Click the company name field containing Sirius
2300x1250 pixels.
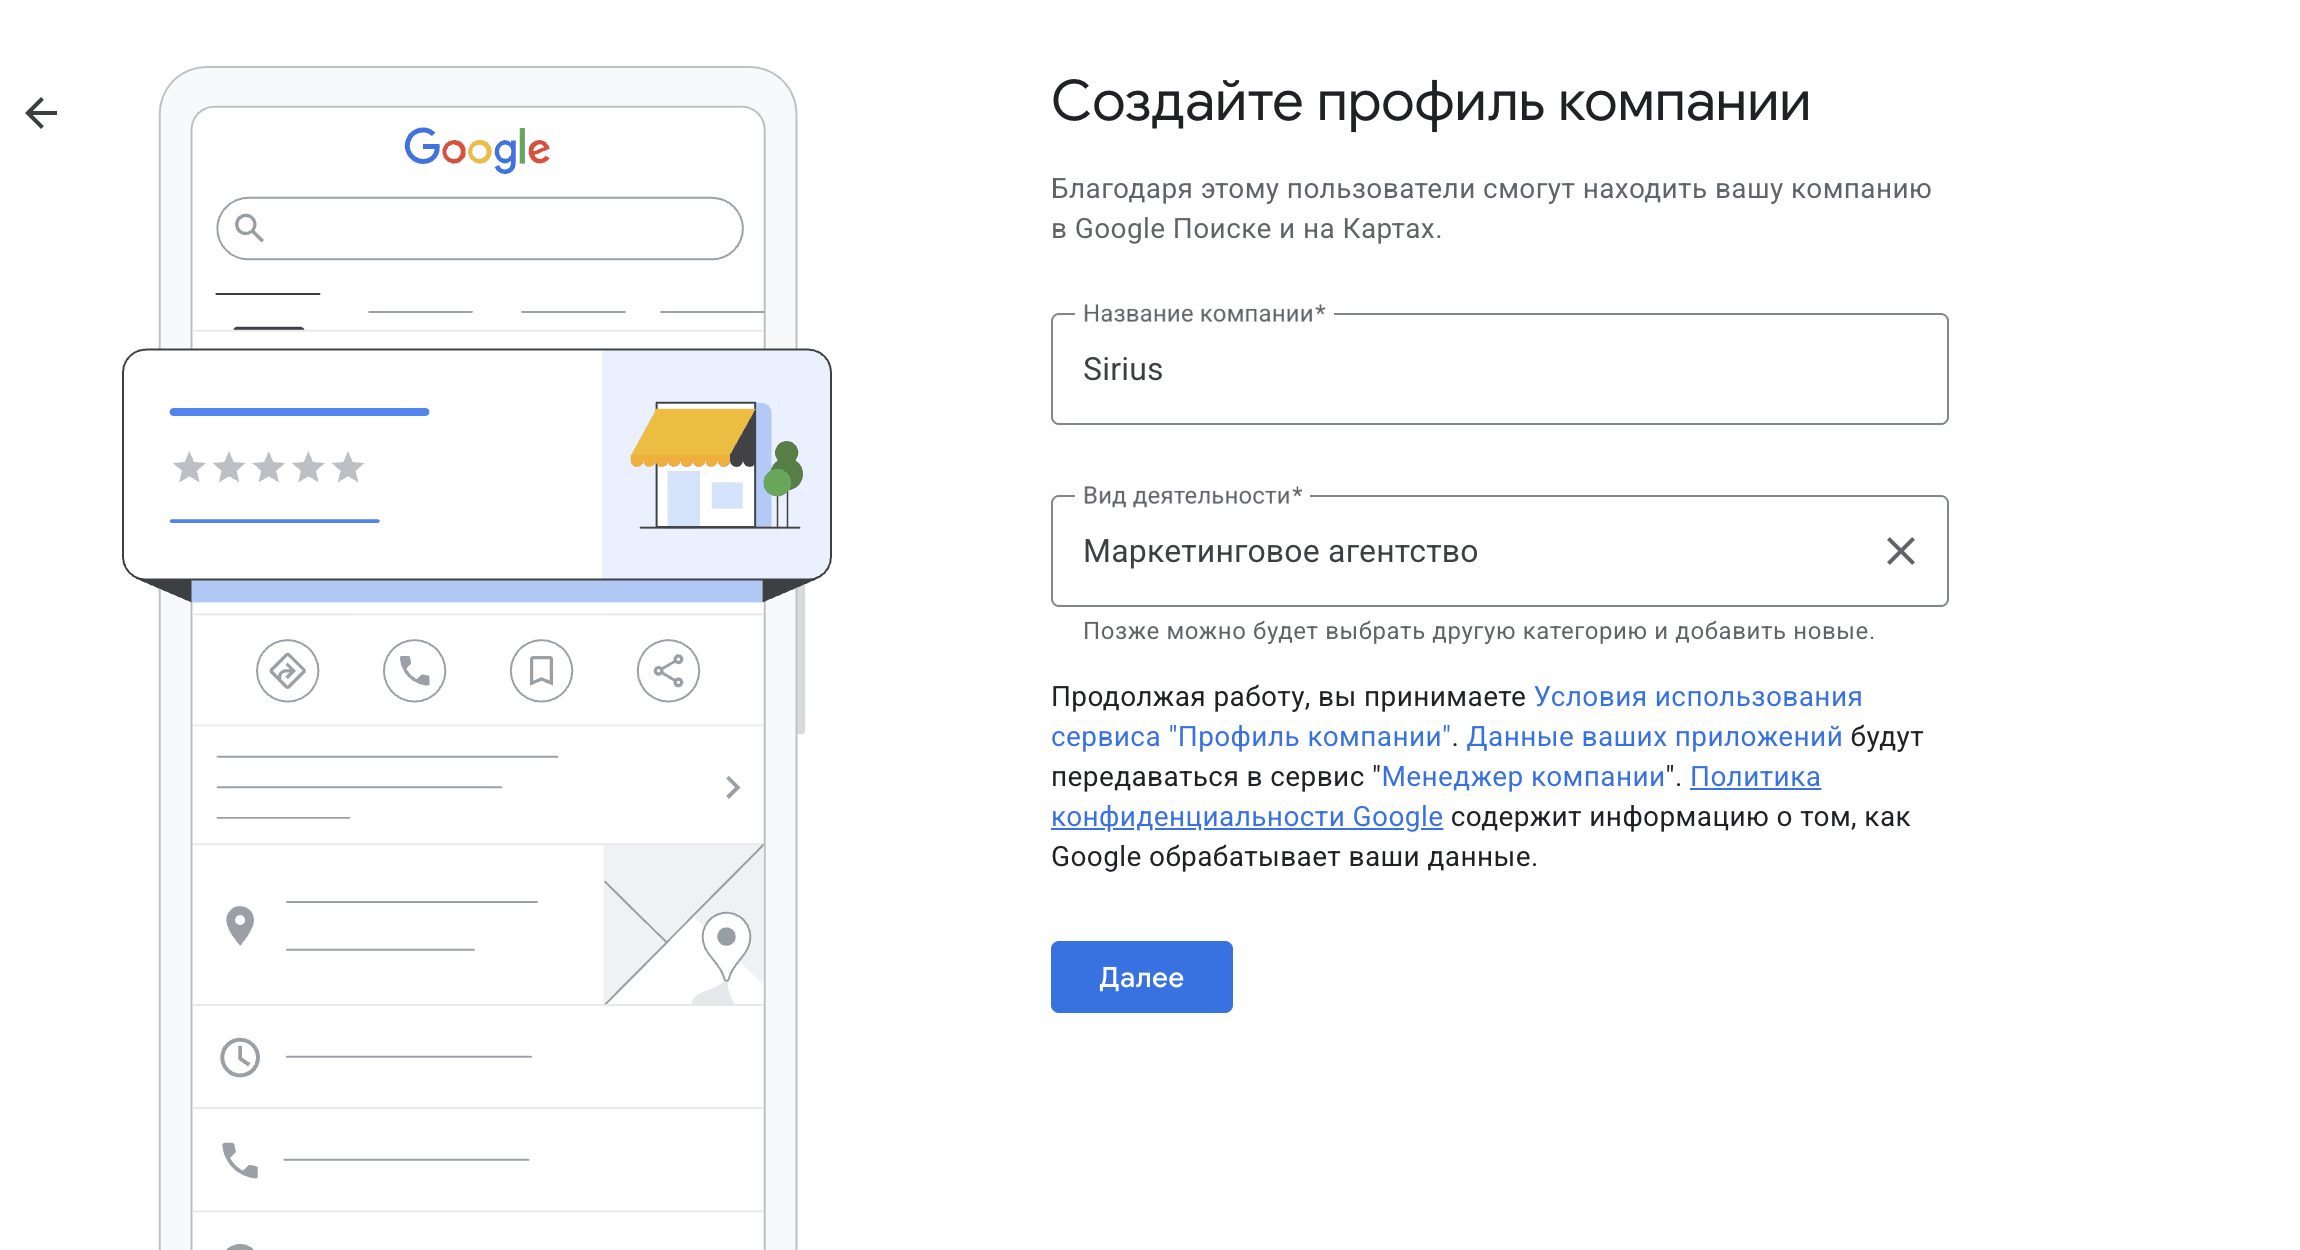[x=1499, y=369]
